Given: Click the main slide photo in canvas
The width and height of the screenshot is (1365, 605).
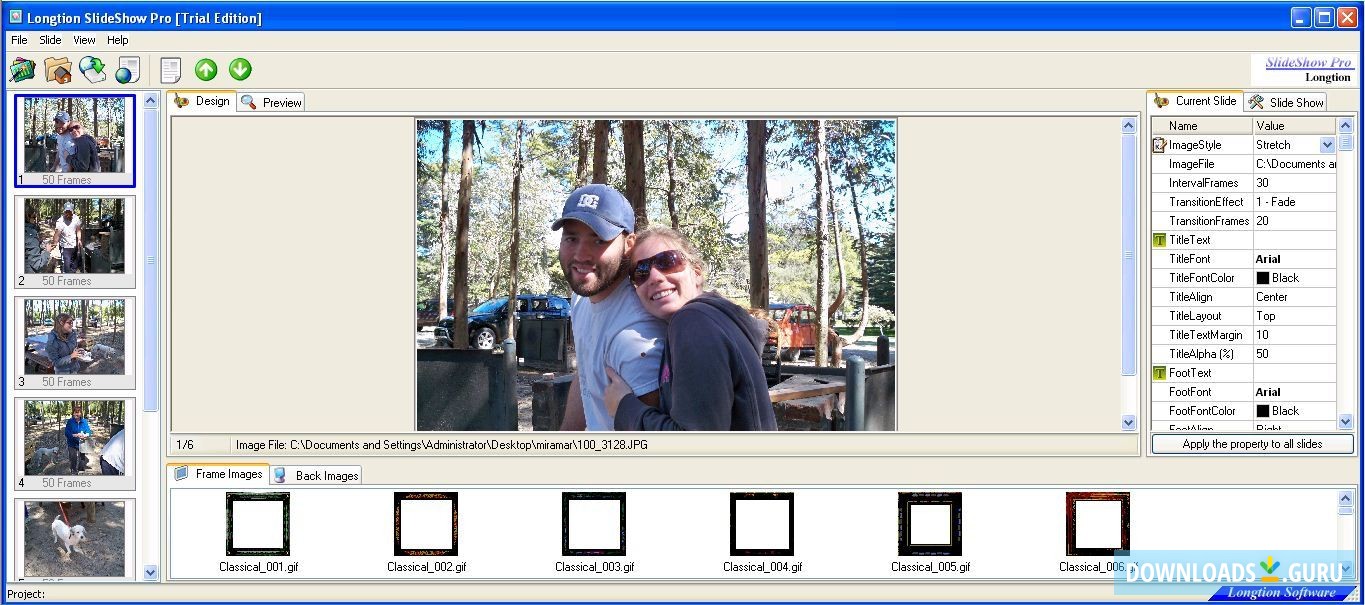Looking at the screenshot, I should tap(656, 275).
